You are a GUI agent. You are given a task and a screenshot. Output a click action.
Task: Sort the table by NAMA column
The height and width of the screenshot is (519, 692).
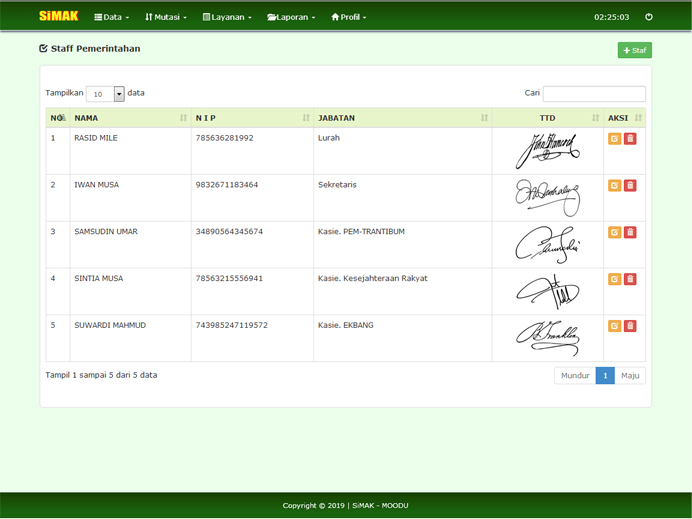(x=130, y=118)
